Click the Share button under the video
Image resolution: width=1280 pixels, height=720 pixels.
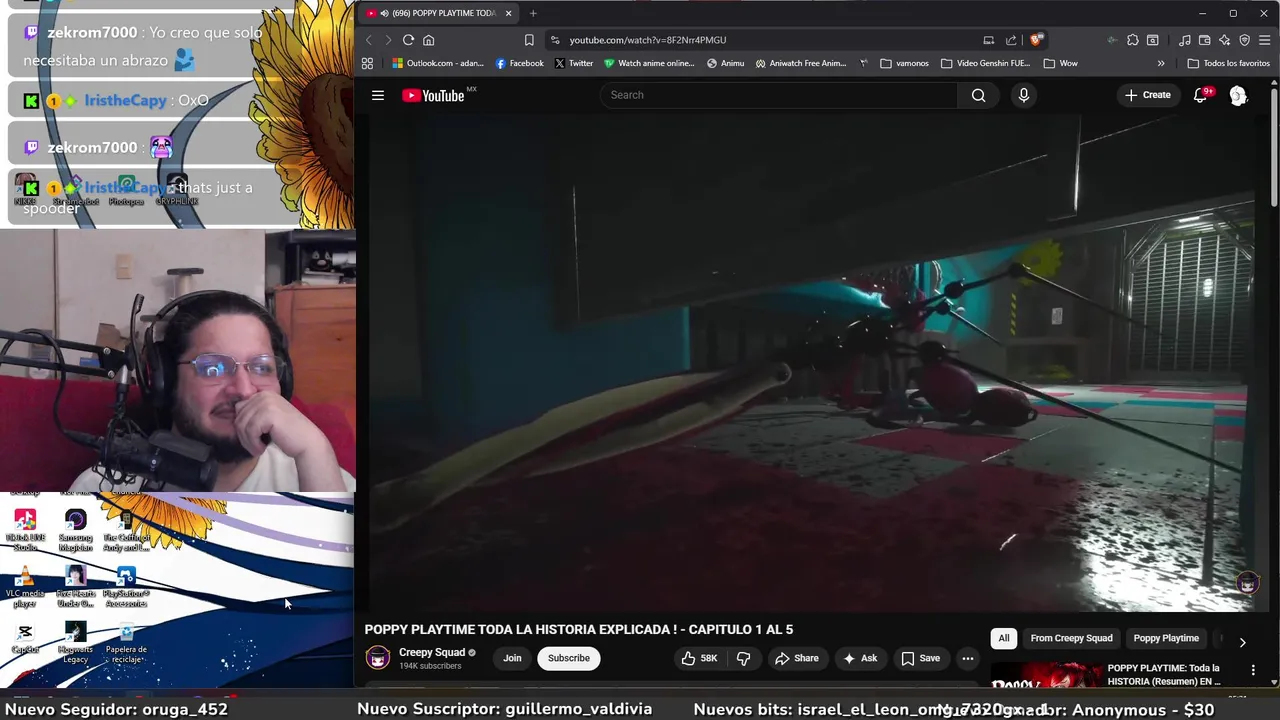pyautogui.click(x=796, y=658)
